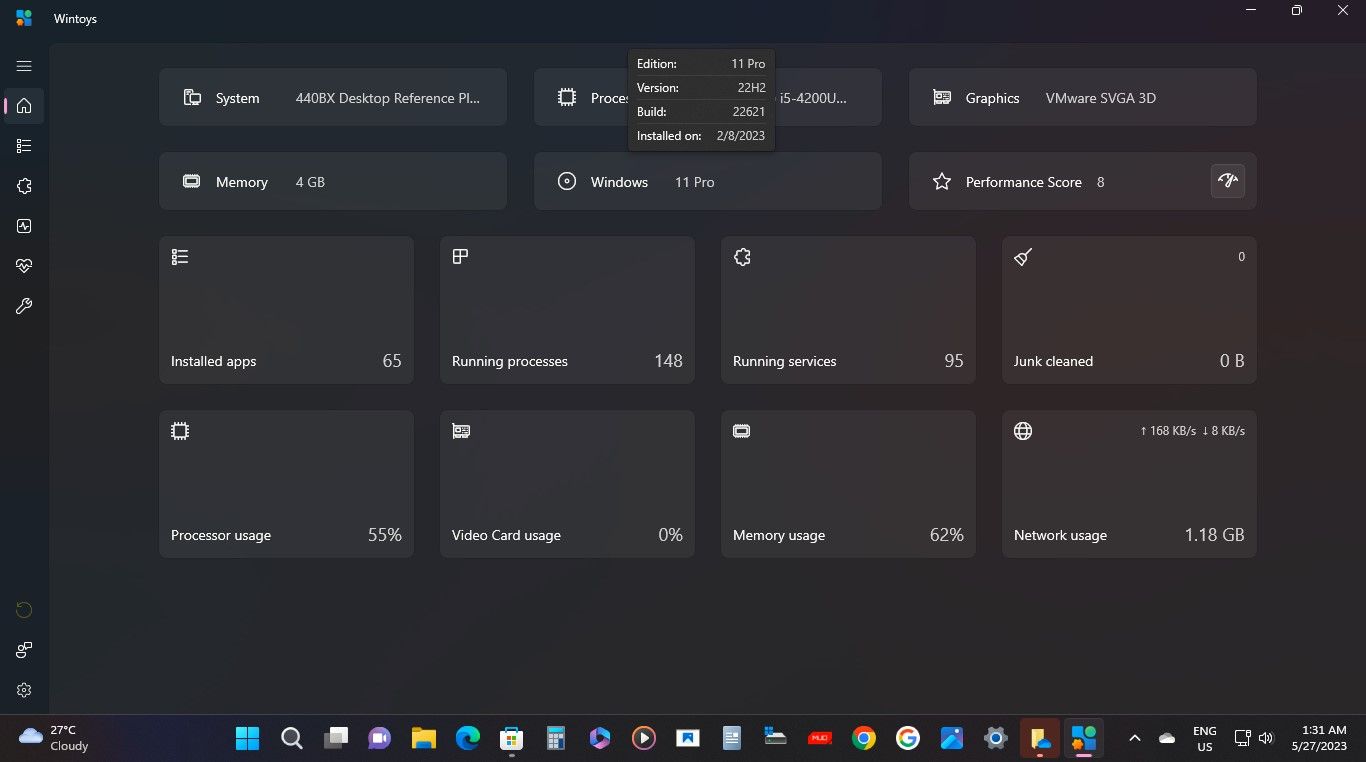This screenshot has width=1366, height=762.
Task: Click the '2/8/2023' installed date in tooltip
Action: pyautogui.click(x=741, y=136)
